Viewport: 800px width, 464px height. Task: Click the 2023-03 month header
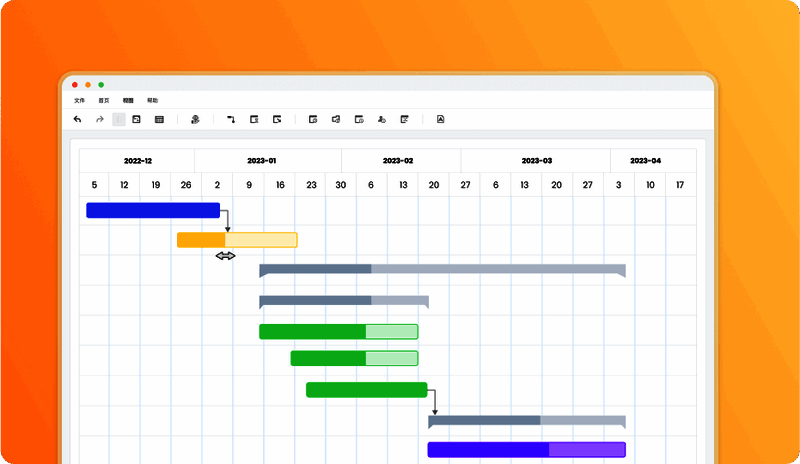[536, 161]
